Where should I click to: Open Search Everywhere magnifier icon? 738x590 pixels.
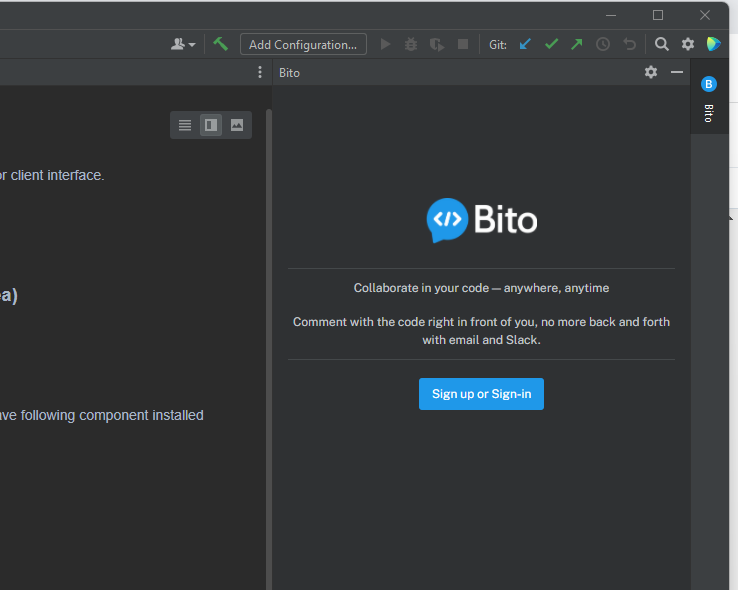pyautogui.click(x=662, y=44)
